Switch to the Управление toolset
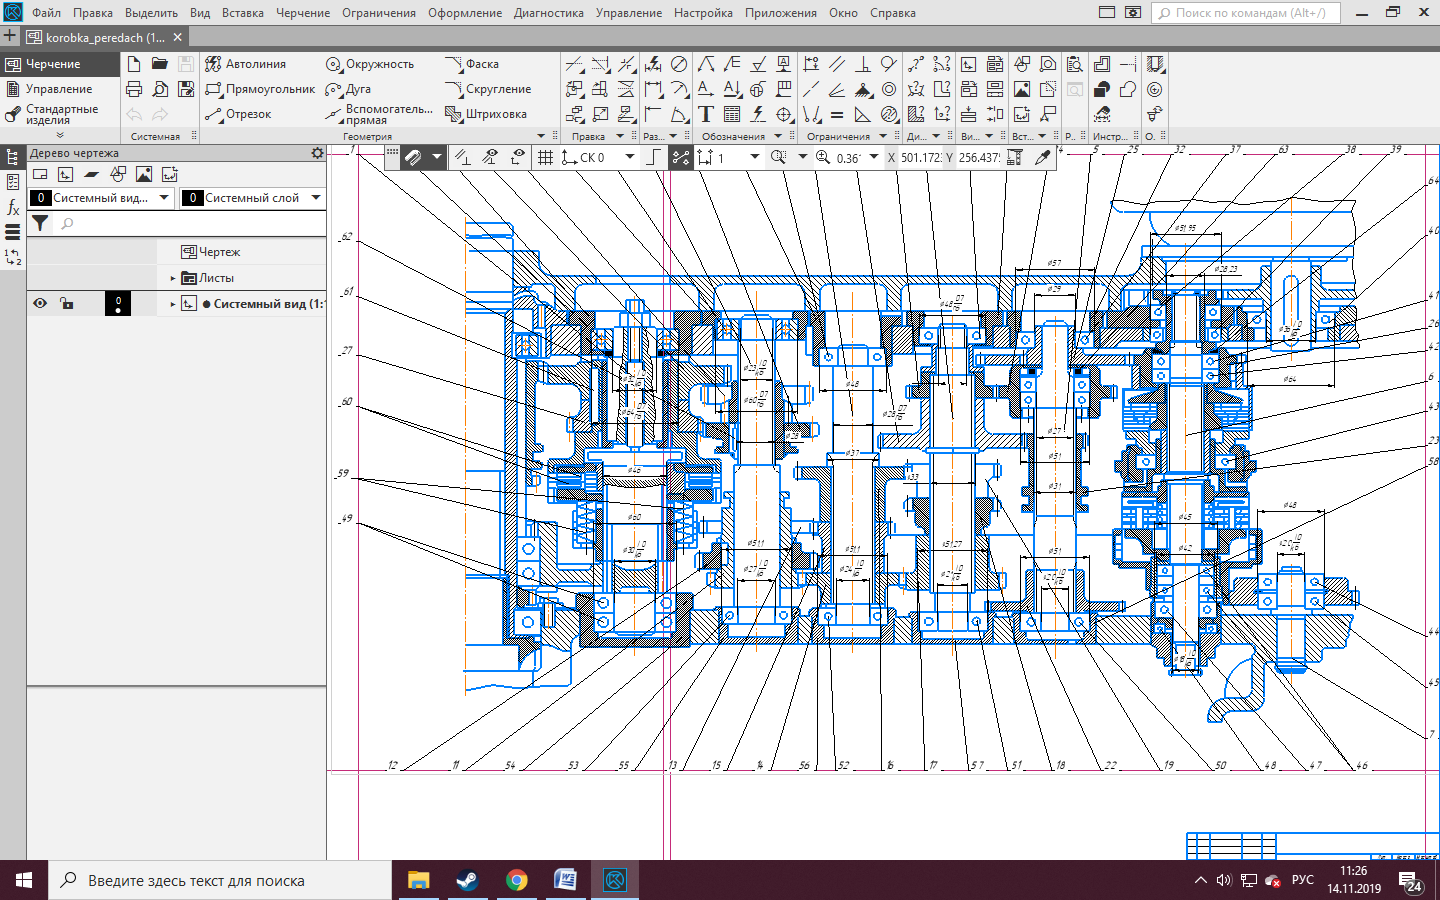The image size is (1440, 900). [58, 89]
